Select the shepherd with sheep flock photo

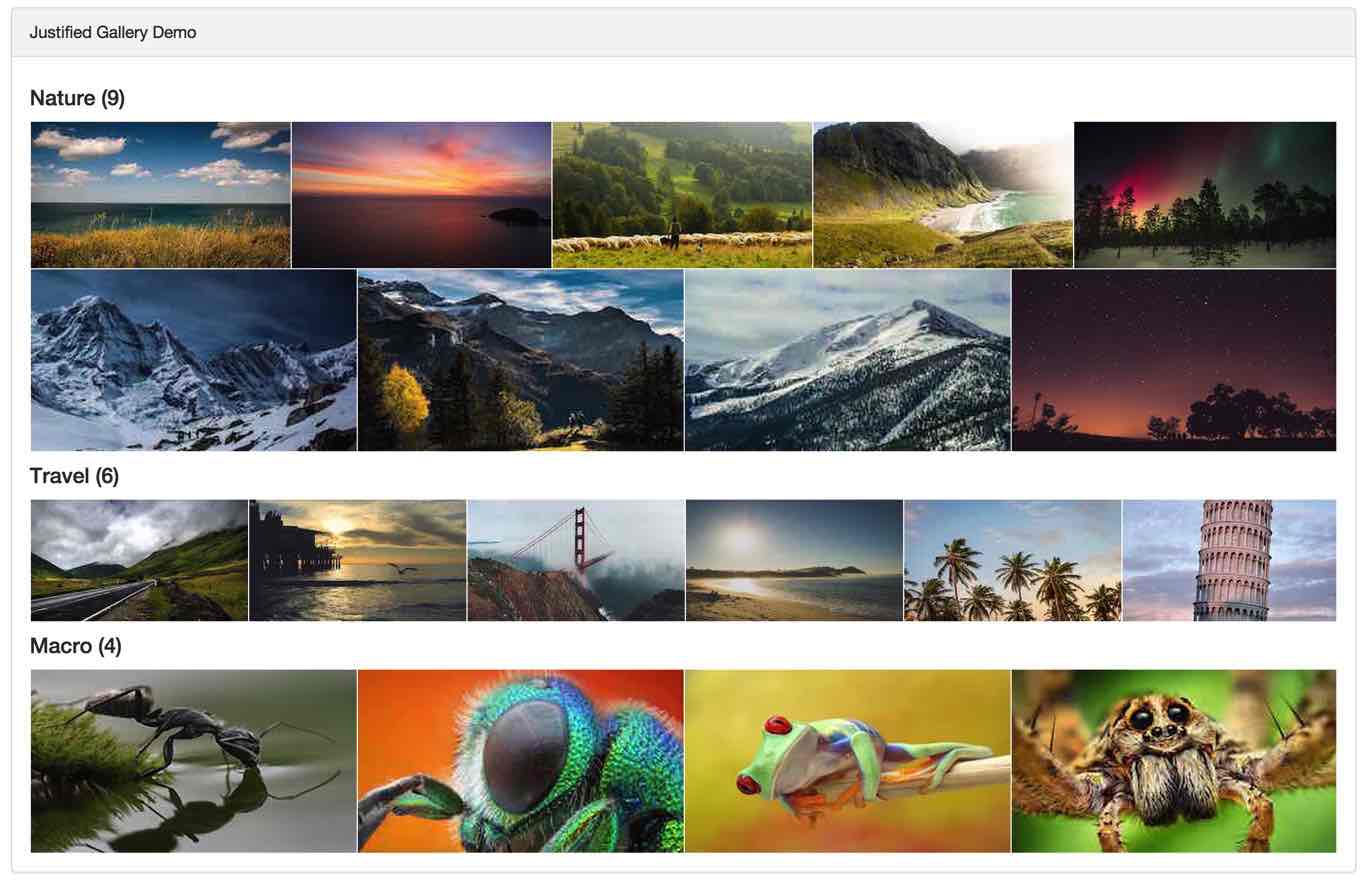(682, 195)
